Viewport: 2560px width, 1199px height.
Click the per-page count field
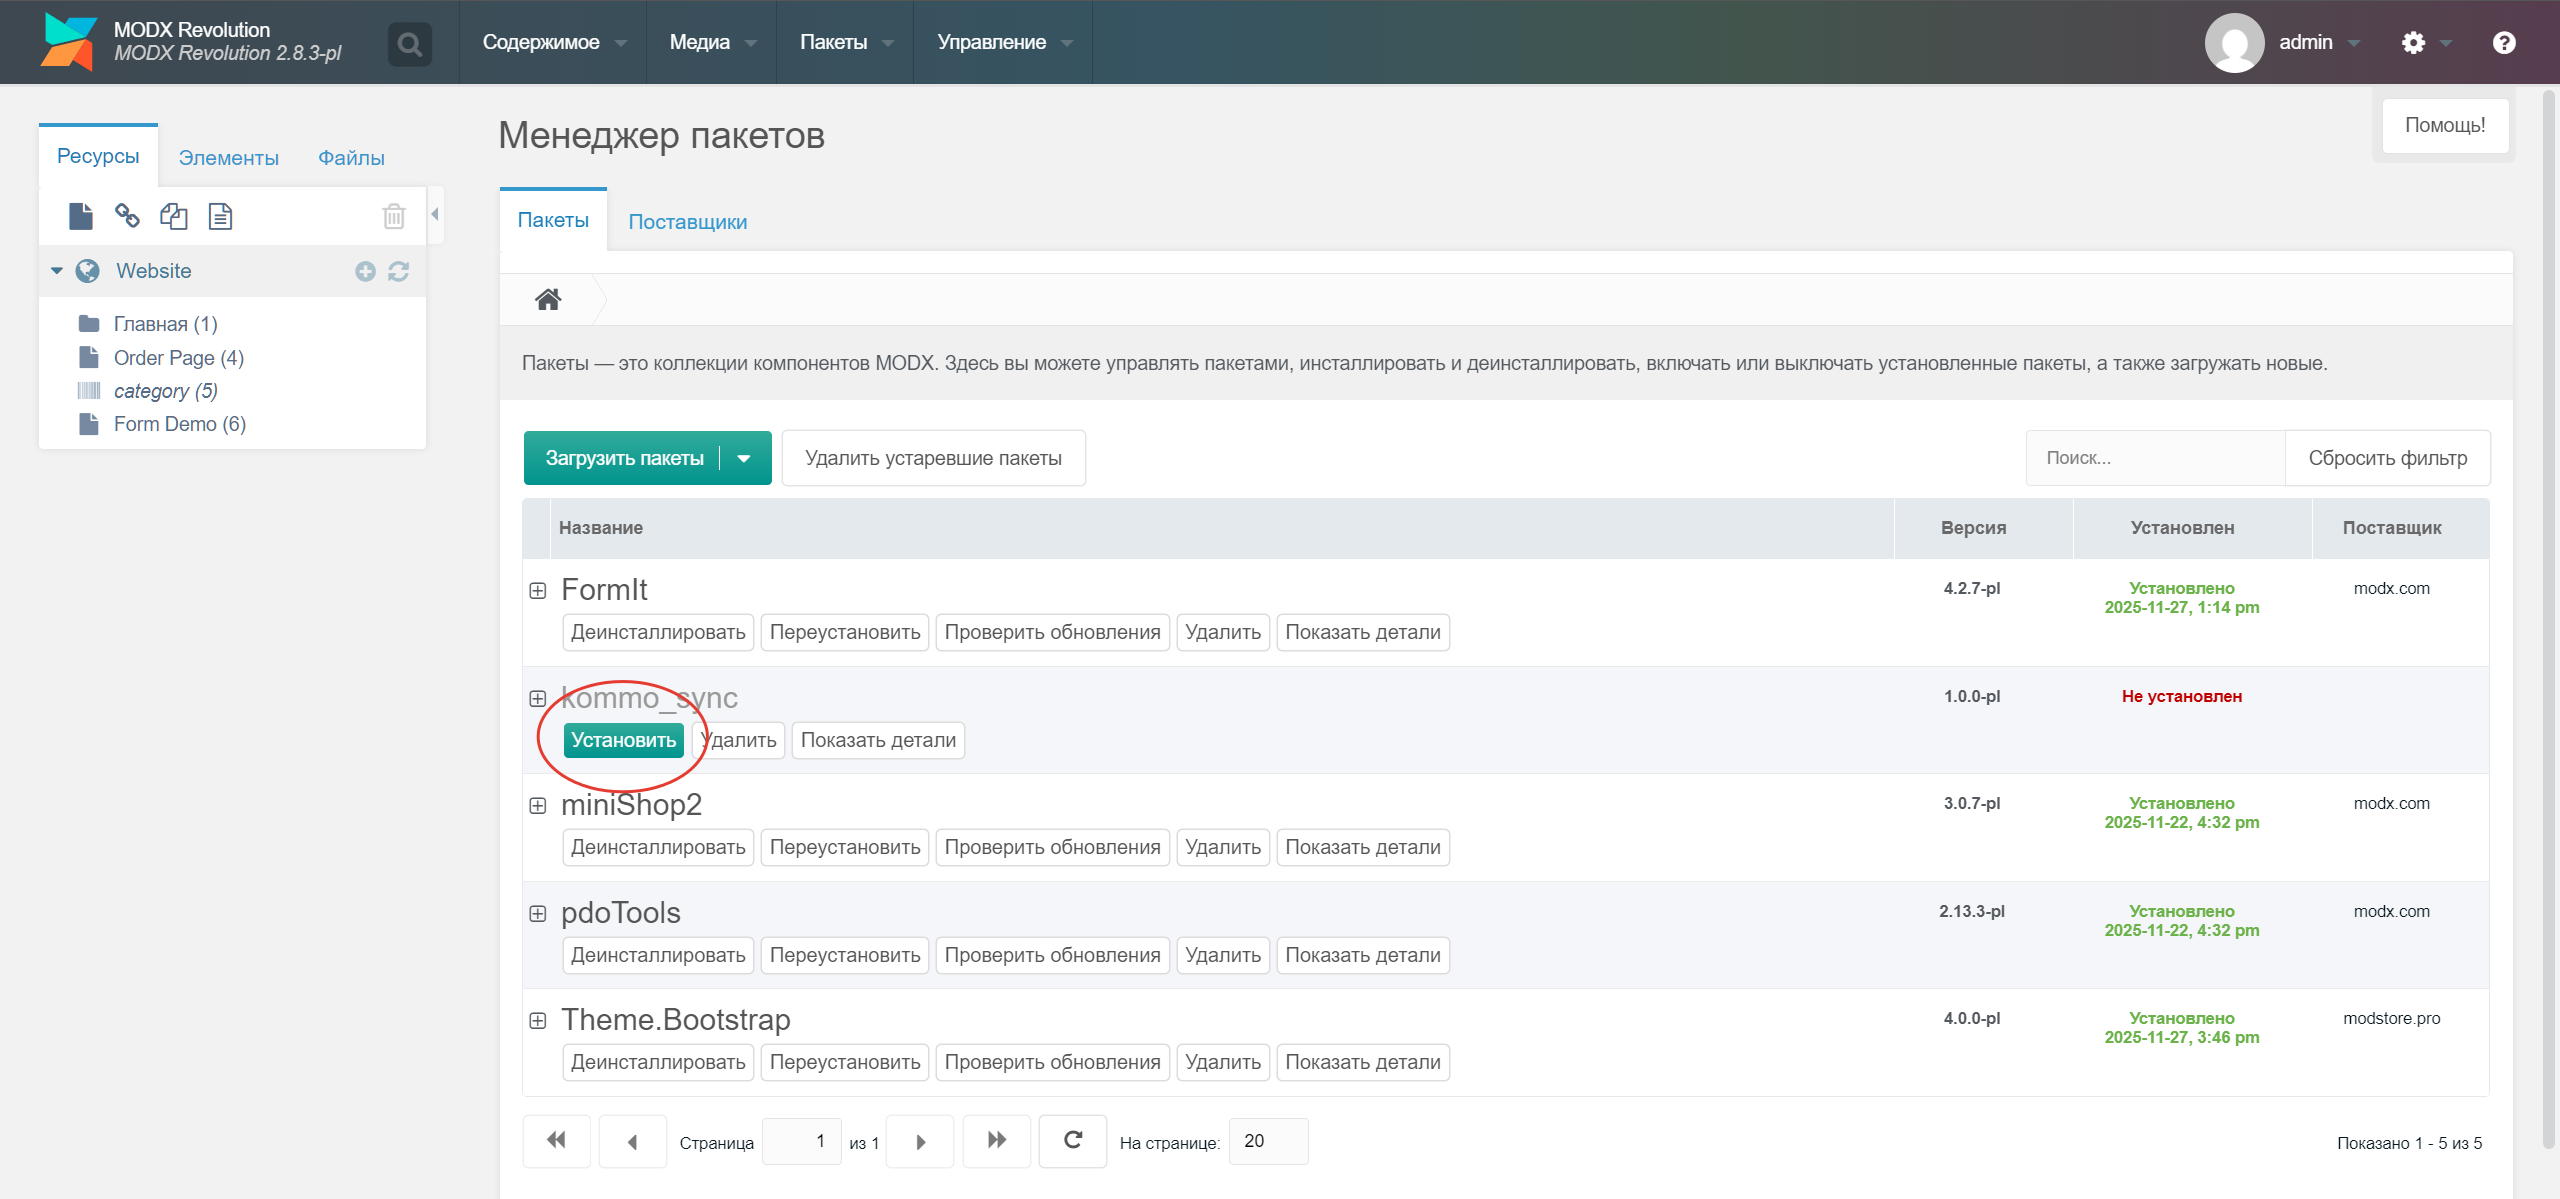click(x=1268, y=1141)
